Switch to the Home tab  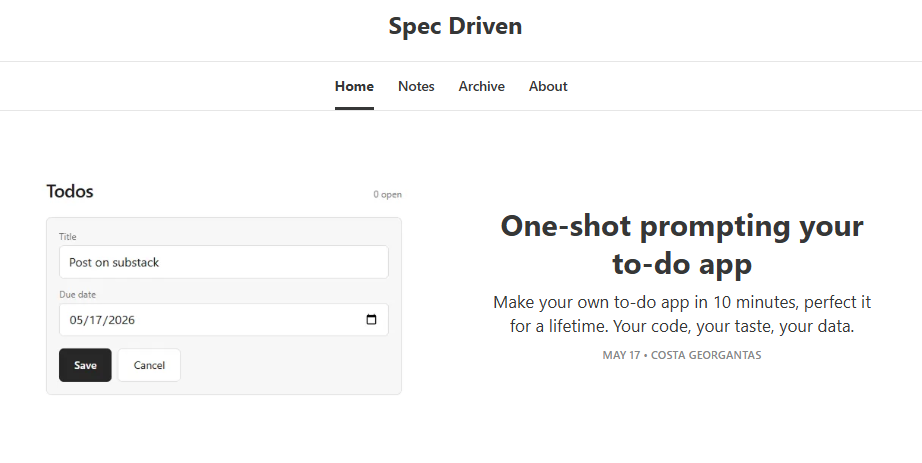(x=354, y=86)
